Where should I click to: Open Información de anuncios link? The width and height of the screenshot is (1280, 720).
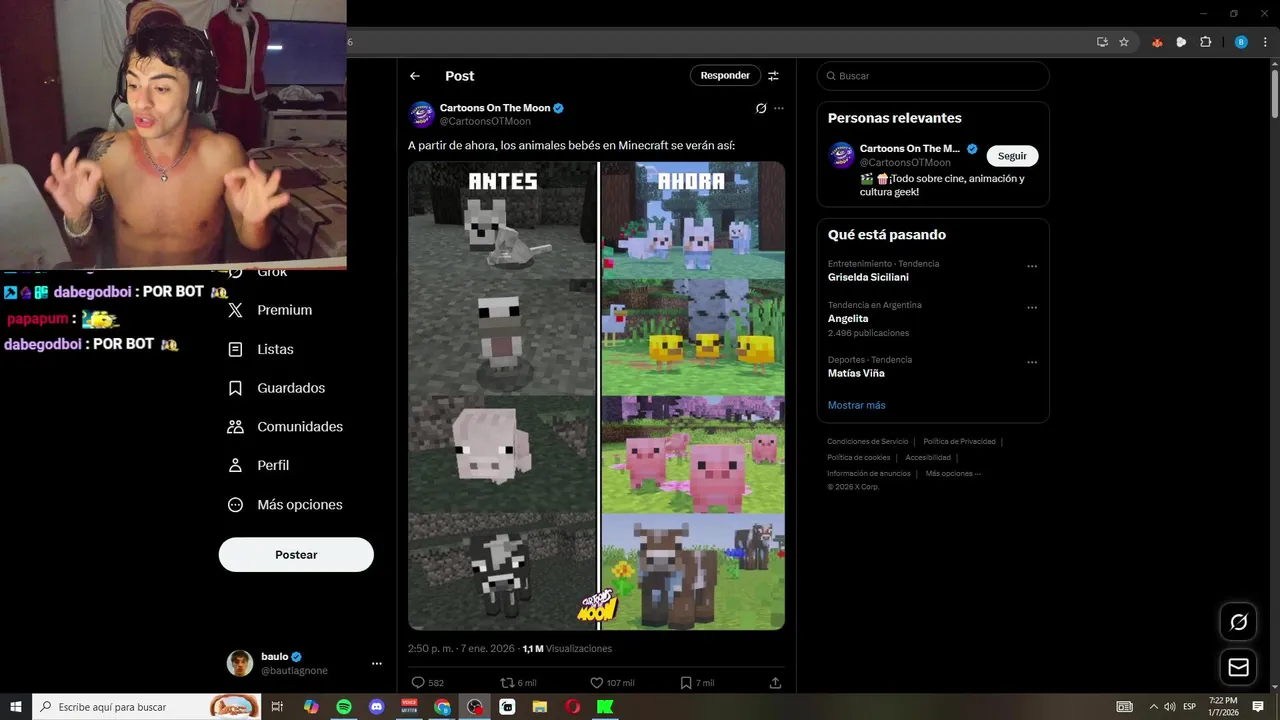869,473
